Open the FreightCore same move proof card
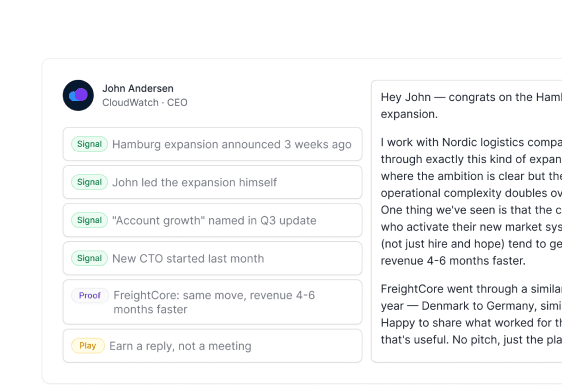Screen dimensions: 564x389 (212, 302)
